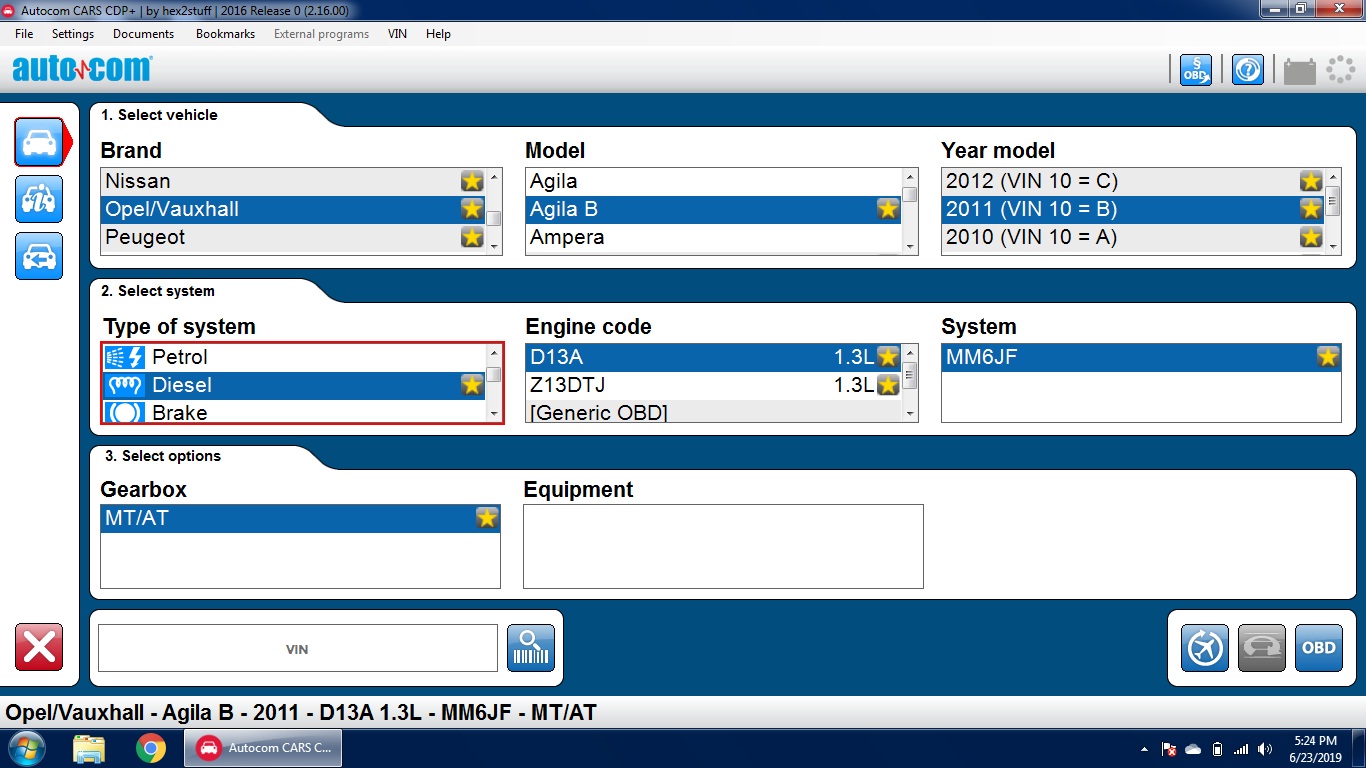Select [Generic OBD] engine entry
The height and width of the screenshot is (768, 1366).
713,411
